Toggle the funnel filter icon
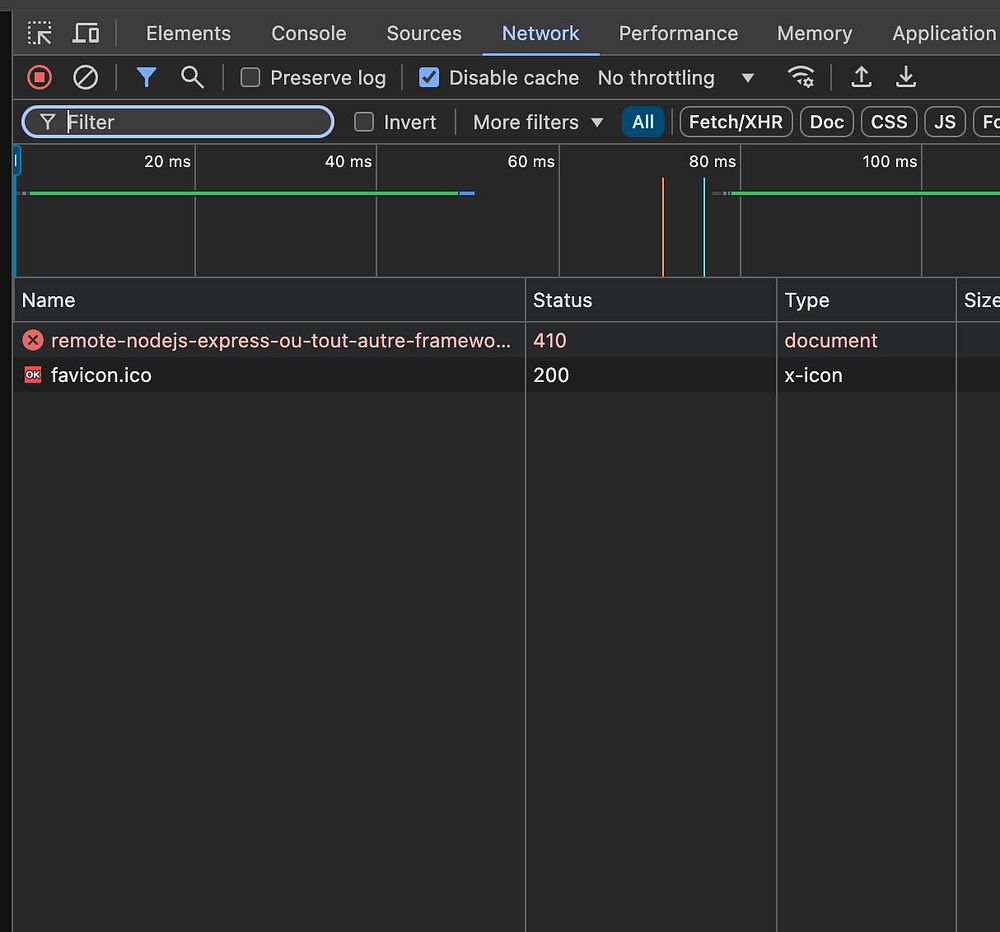The width and height of the screenshot is (1000, 932). 146,77
